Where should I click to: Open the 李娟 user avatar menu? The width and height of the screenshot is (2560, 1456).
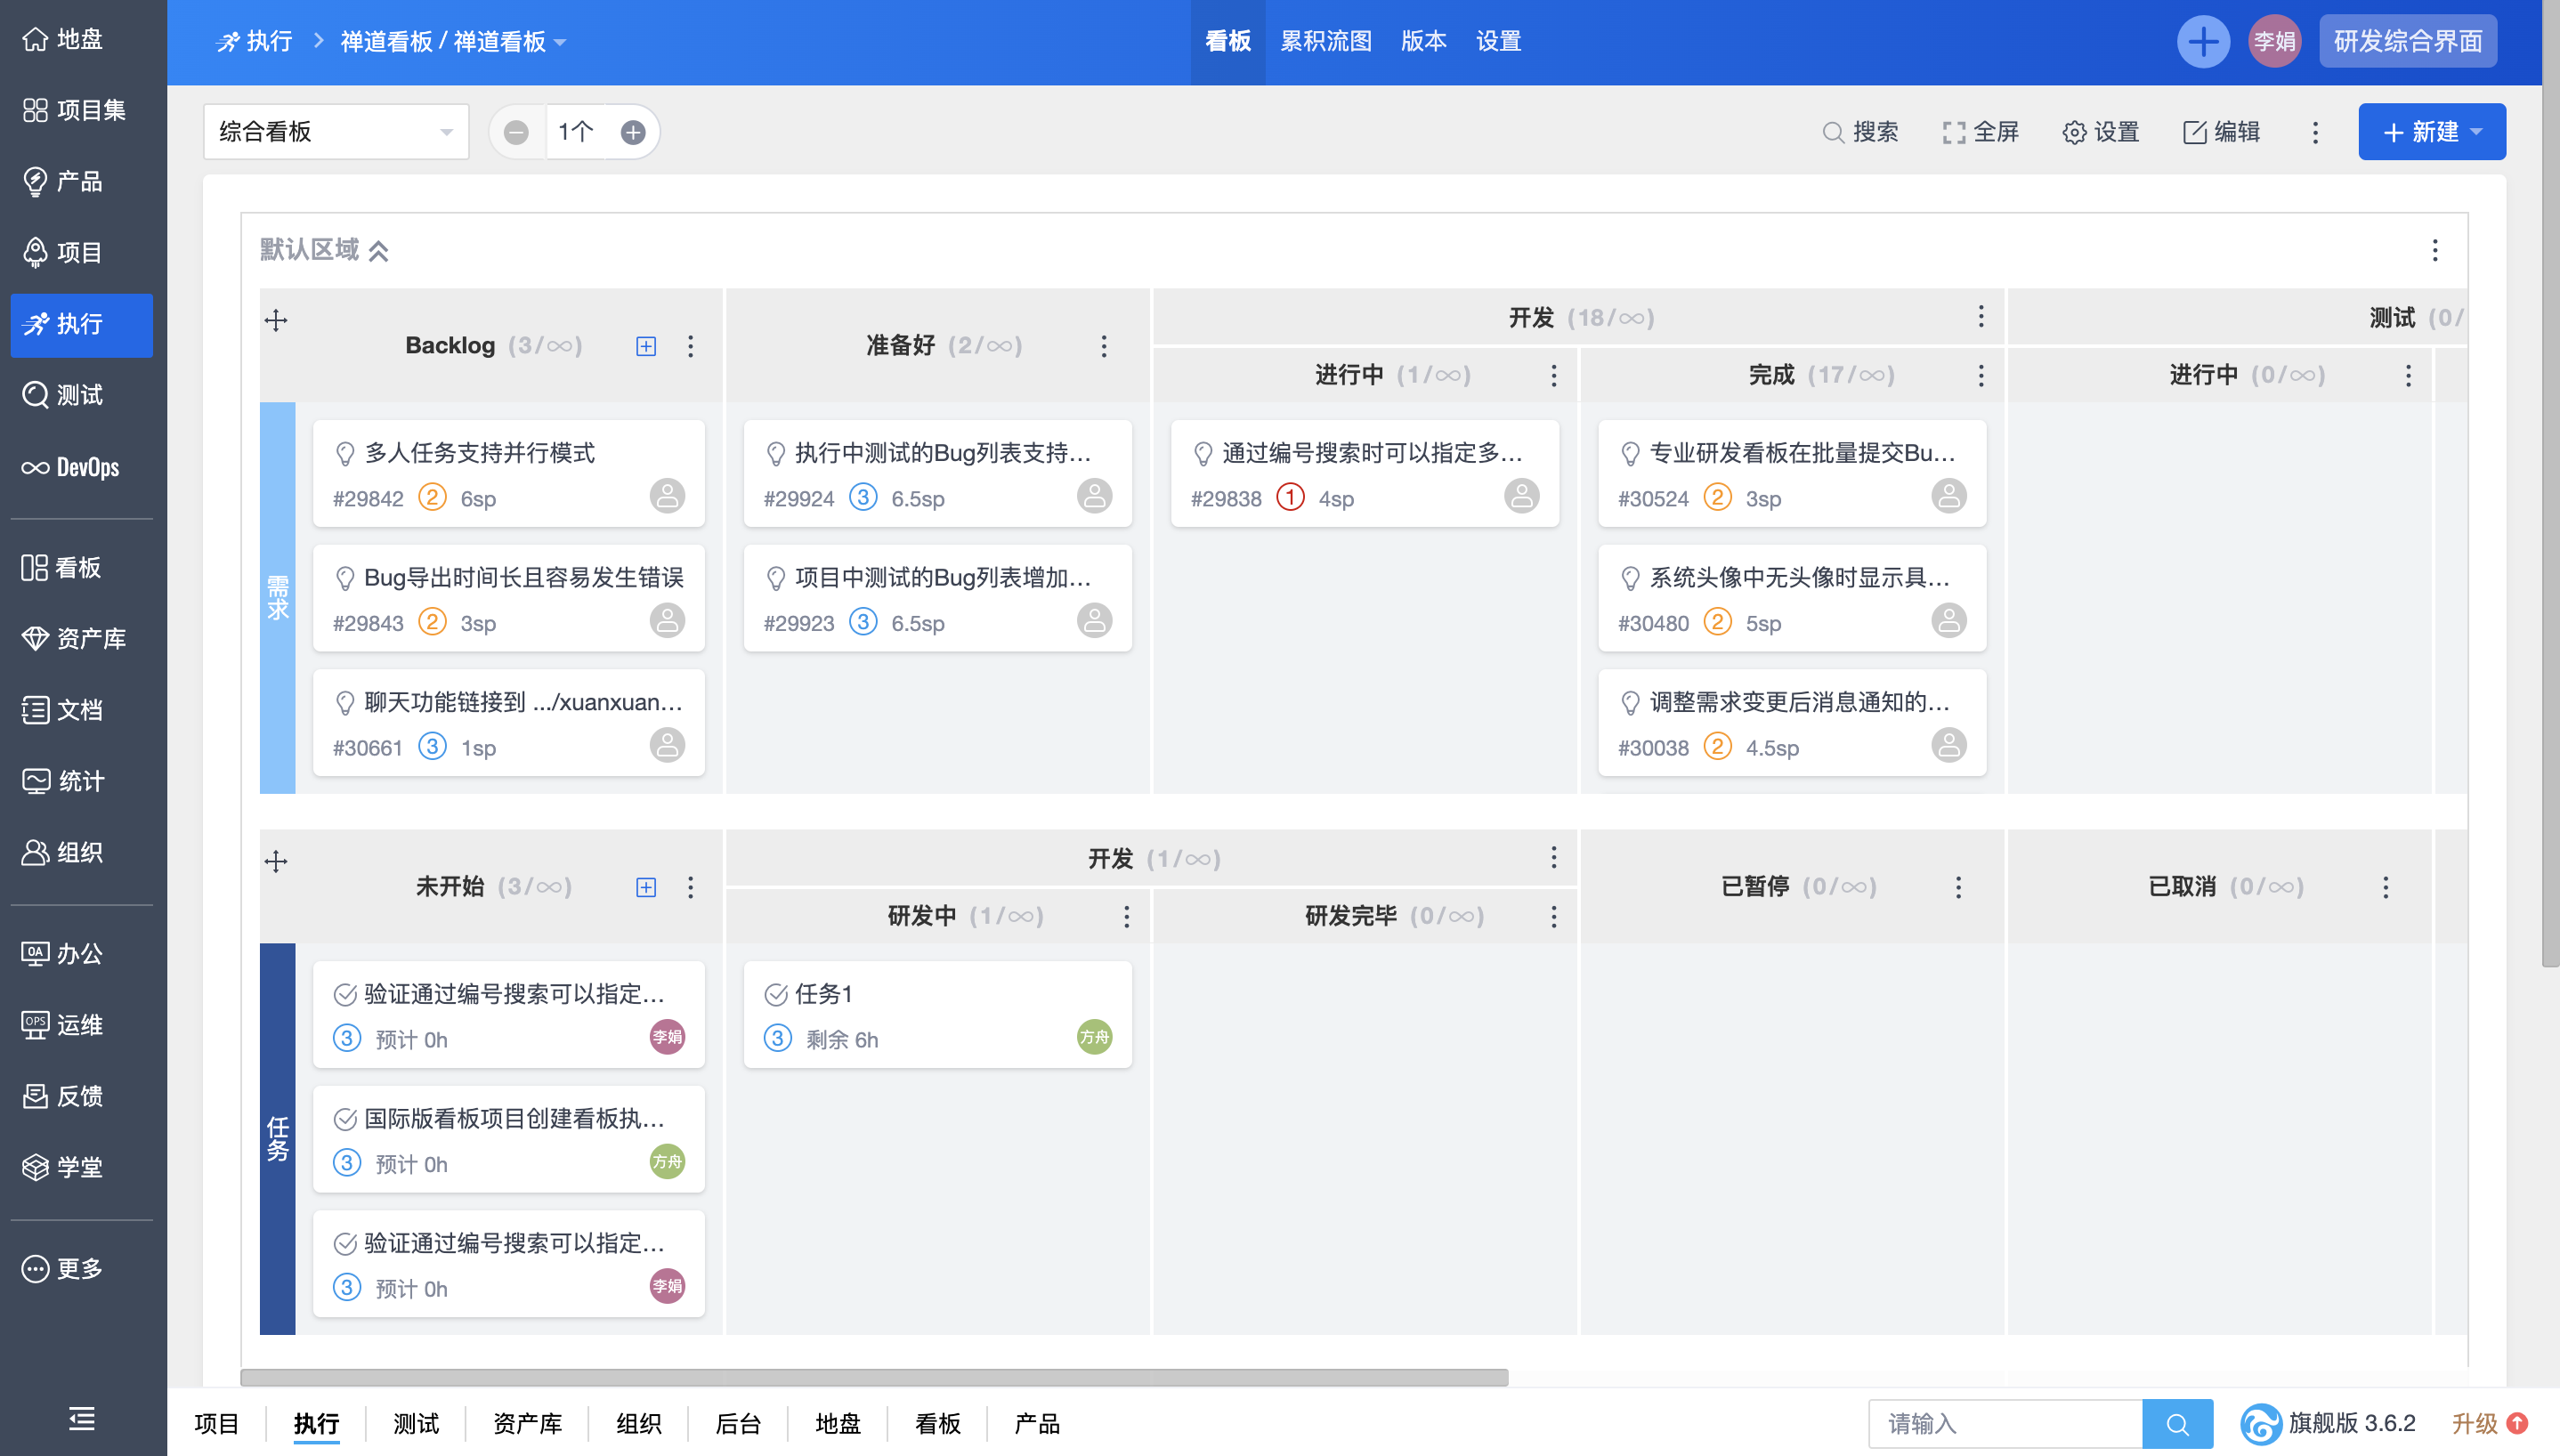coord(2274,42)
